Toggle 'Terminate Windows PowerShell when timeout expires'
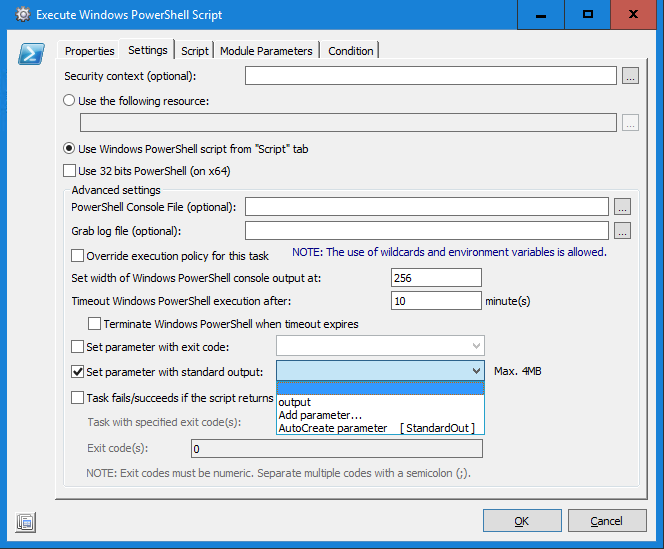Screen dimensions: 664x549 94,324
